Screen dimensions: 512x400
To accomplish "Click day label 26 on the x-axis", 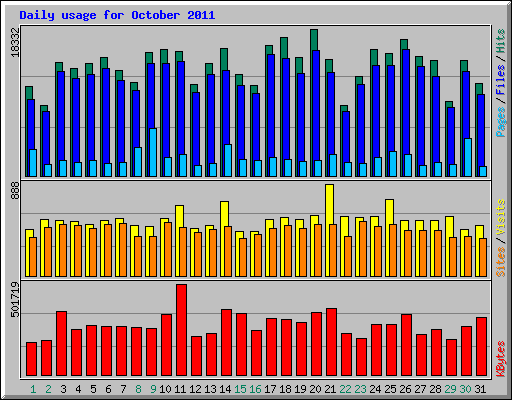I will coord(405,389).
